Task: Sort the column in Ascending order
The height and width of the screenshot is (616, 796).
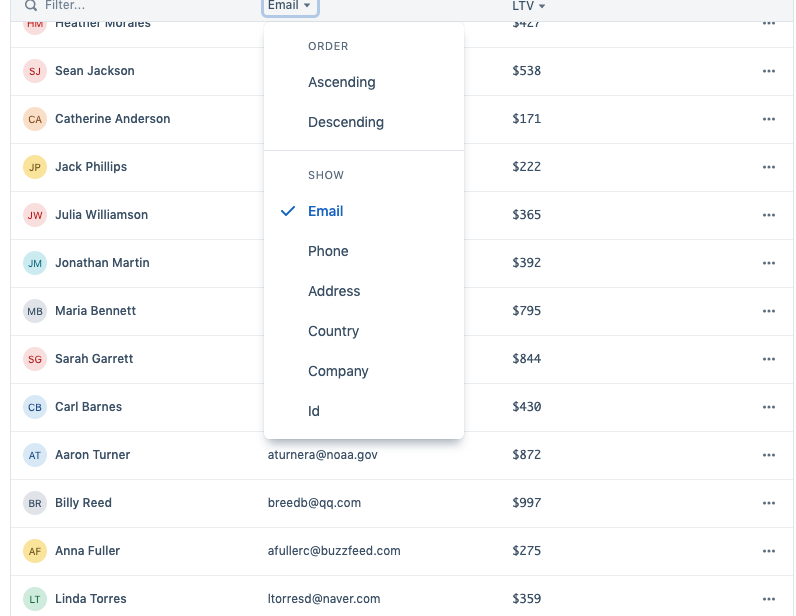Action: (364, 82)
